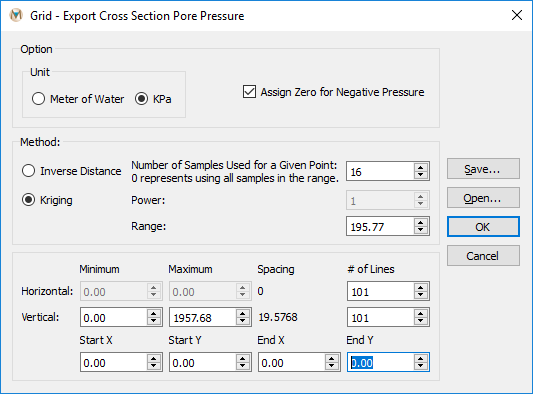Confirm the dialog with OK
The width and height of the screenshot is (533, 394).
(483, 226)
